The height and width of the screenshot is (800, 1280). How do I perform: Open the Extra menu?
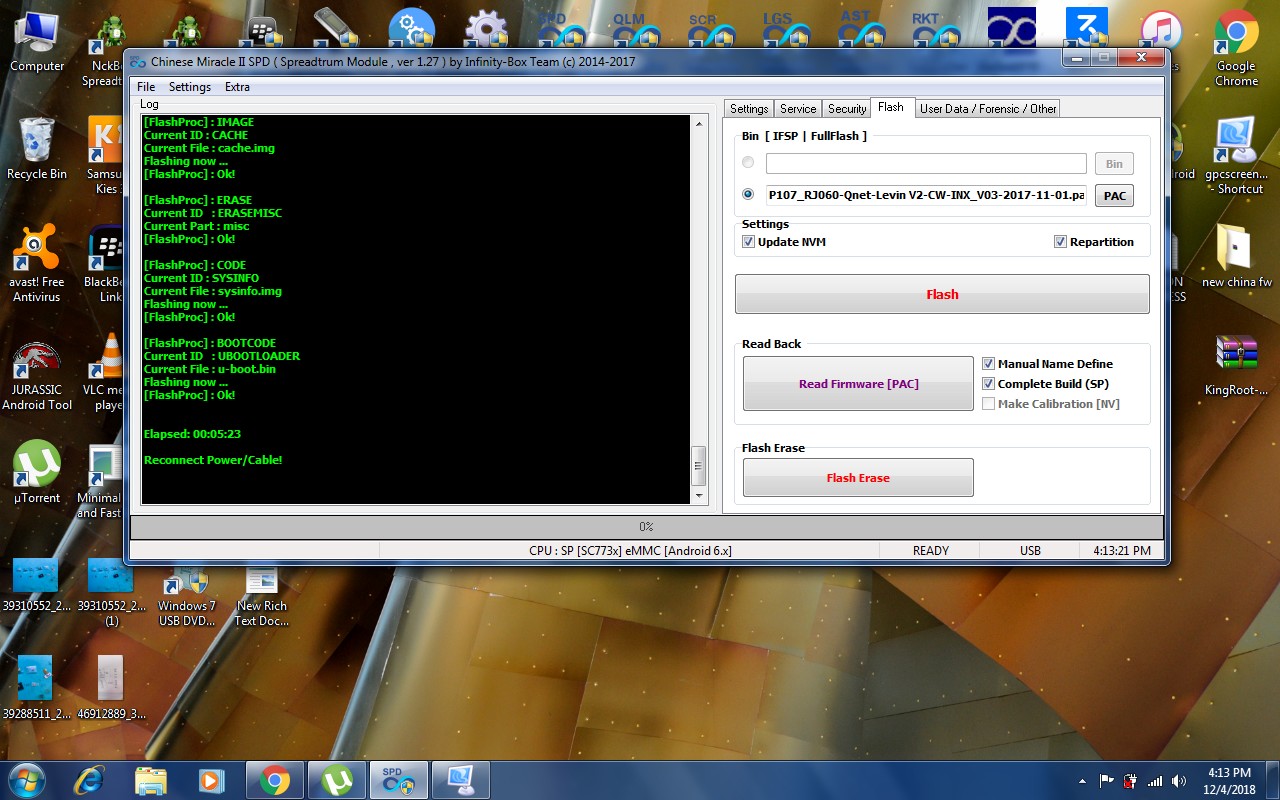(x=237, y=87)
